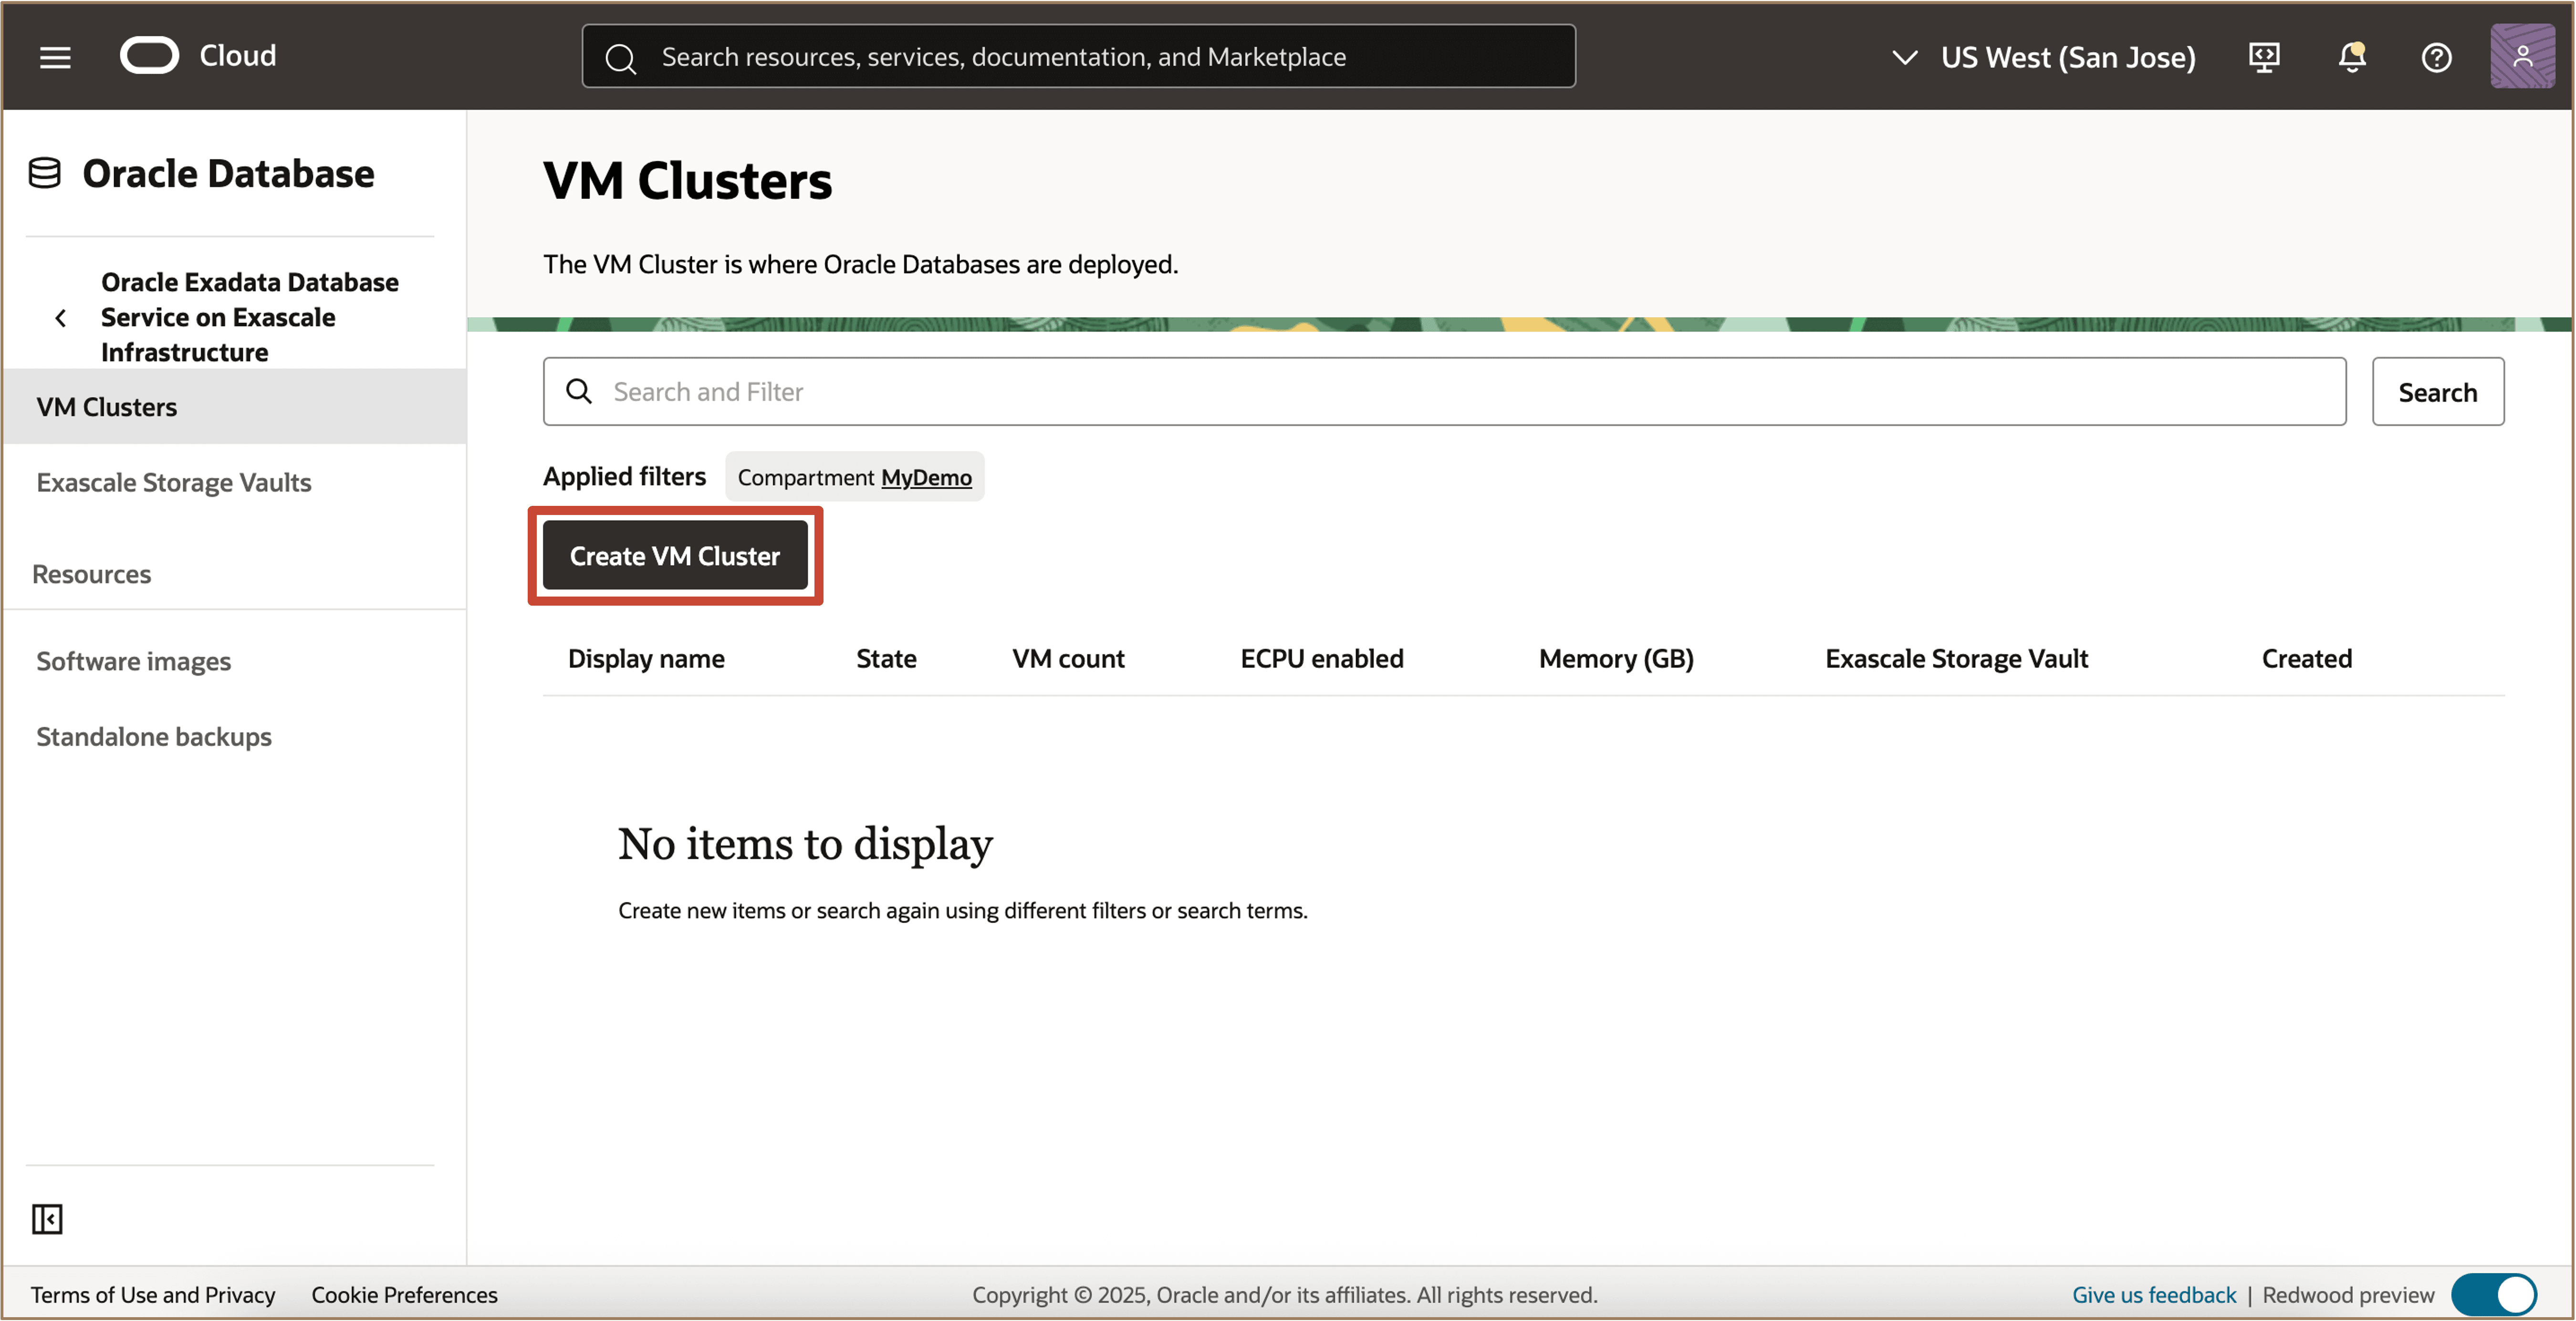
Task: Open the Cloud Shell console icon
Action: (2264, 57)
